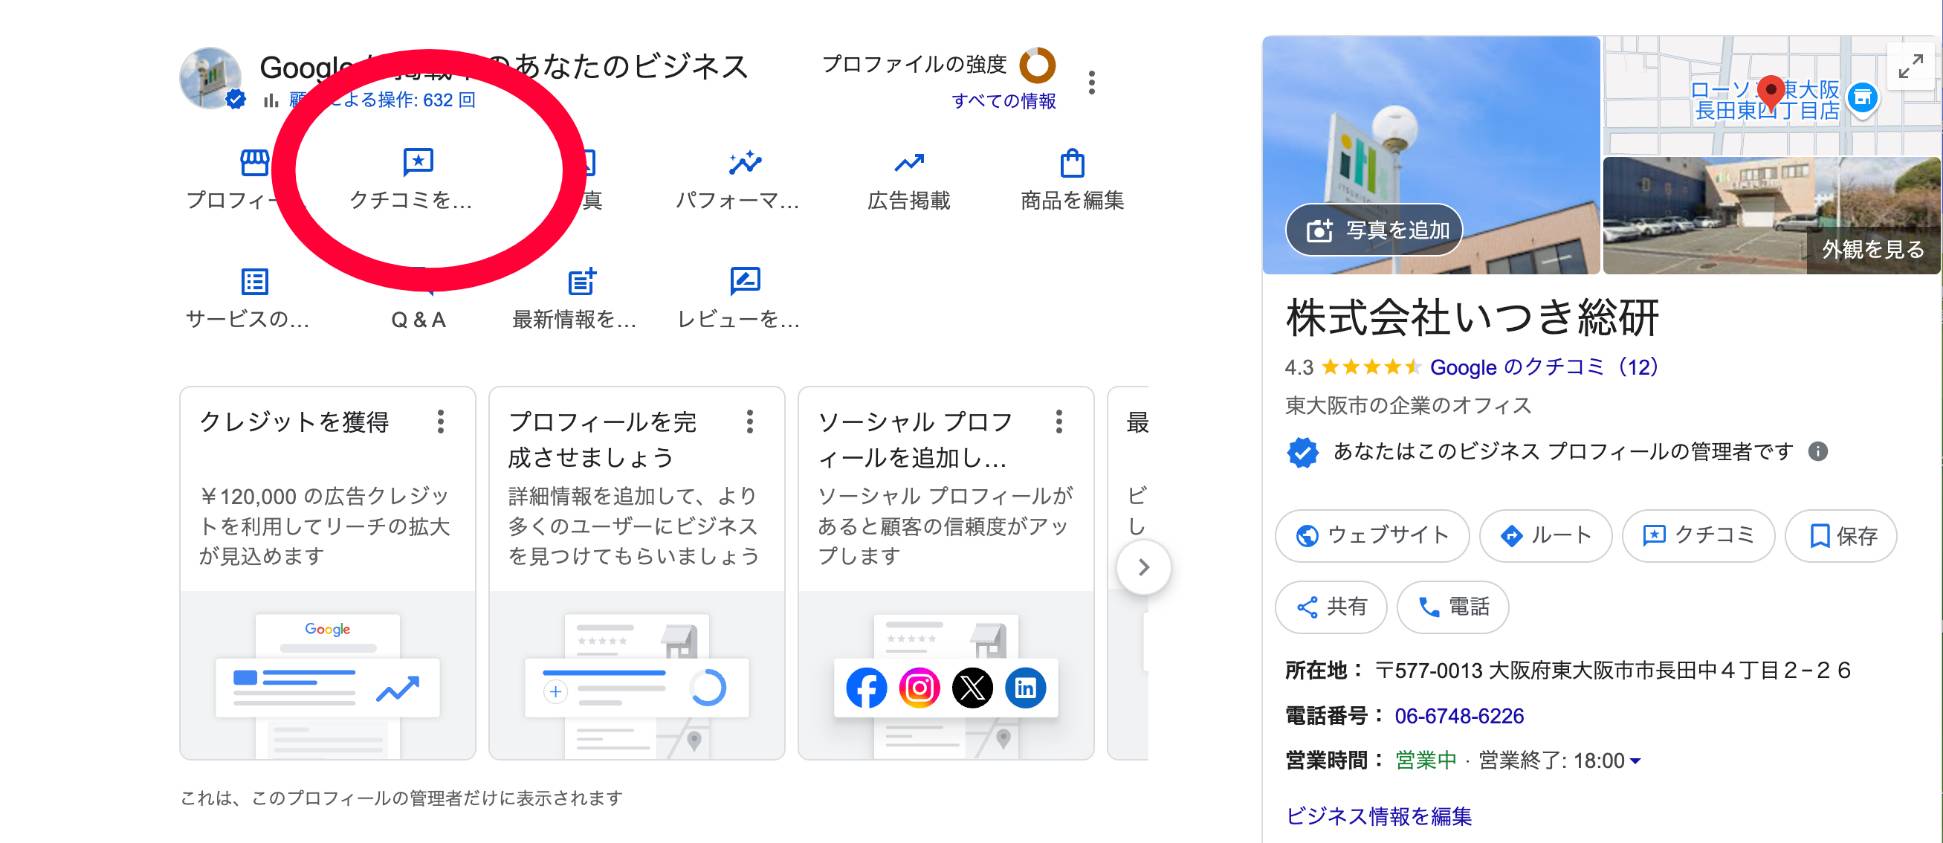Open the Q & A shortcut
Viewport: 1943px width, 843px height.
pos(418,319)
